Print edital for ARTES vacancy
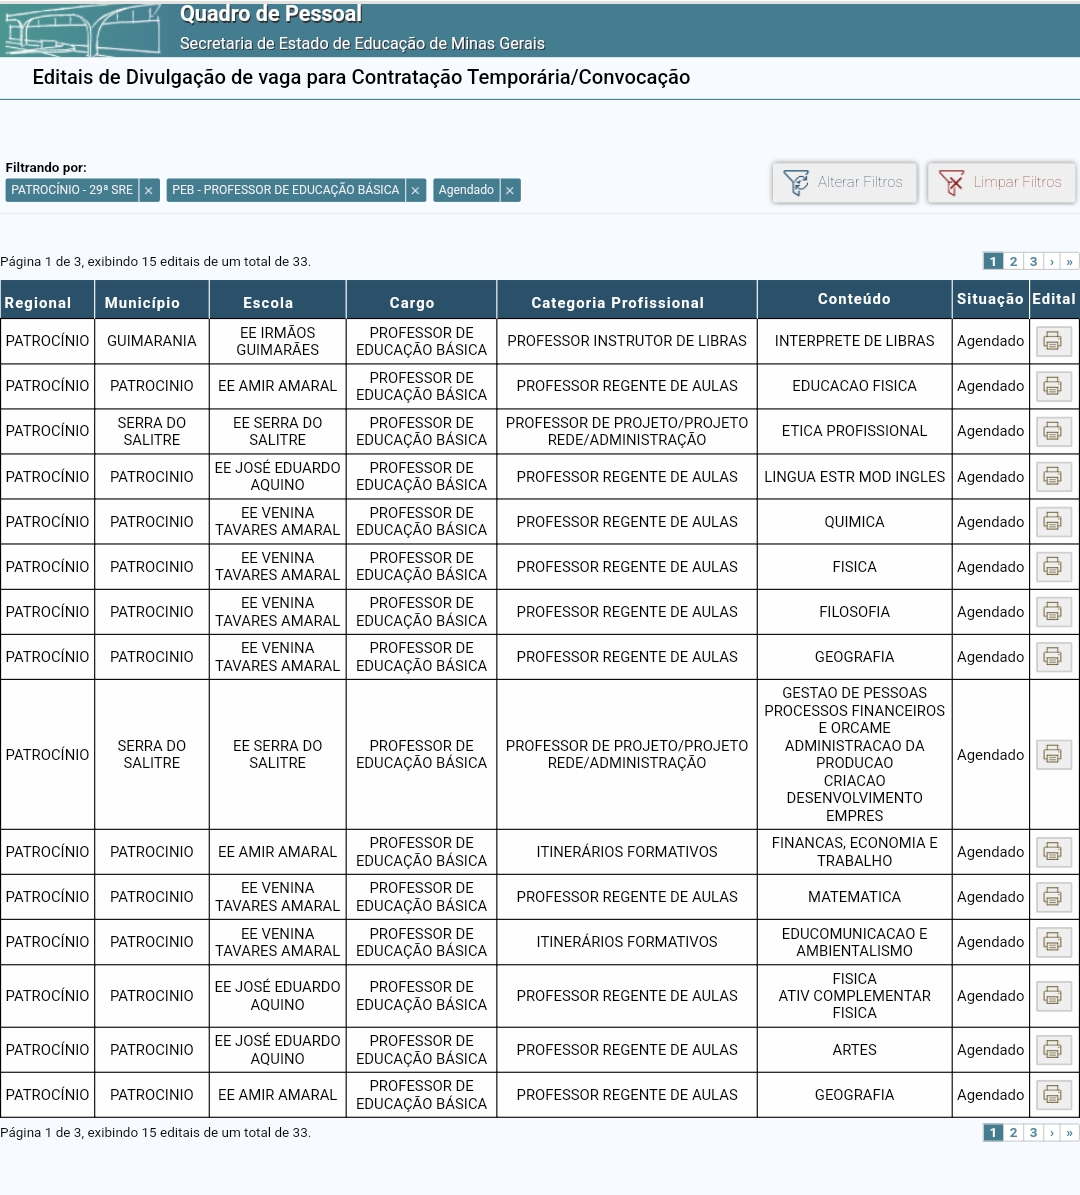Image resolution: width=1080 pixels, height=1195 pixels. 1052,1050
